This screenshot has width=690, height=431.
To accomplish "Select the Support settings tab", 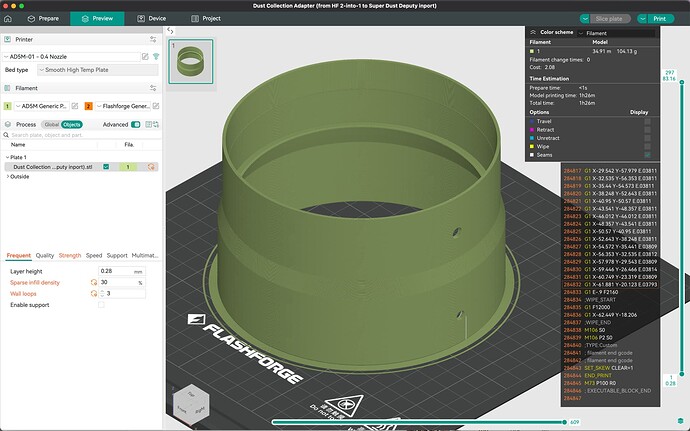I will coord(117,255).
